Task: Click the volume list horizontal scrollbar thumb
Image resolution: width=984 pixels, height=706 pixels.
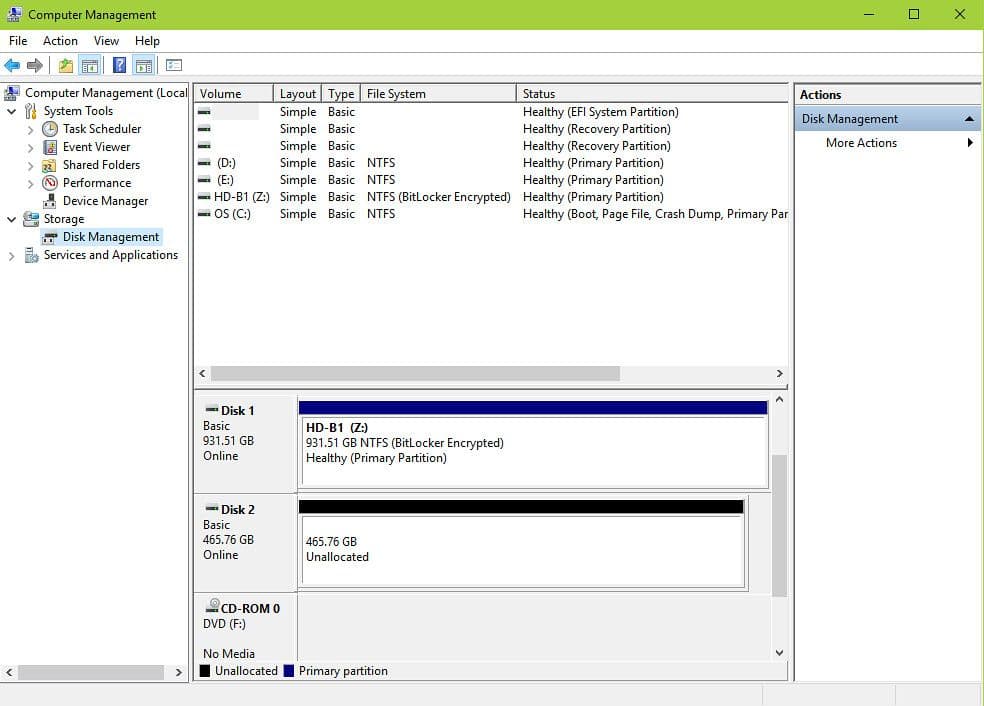Action: 415,373
